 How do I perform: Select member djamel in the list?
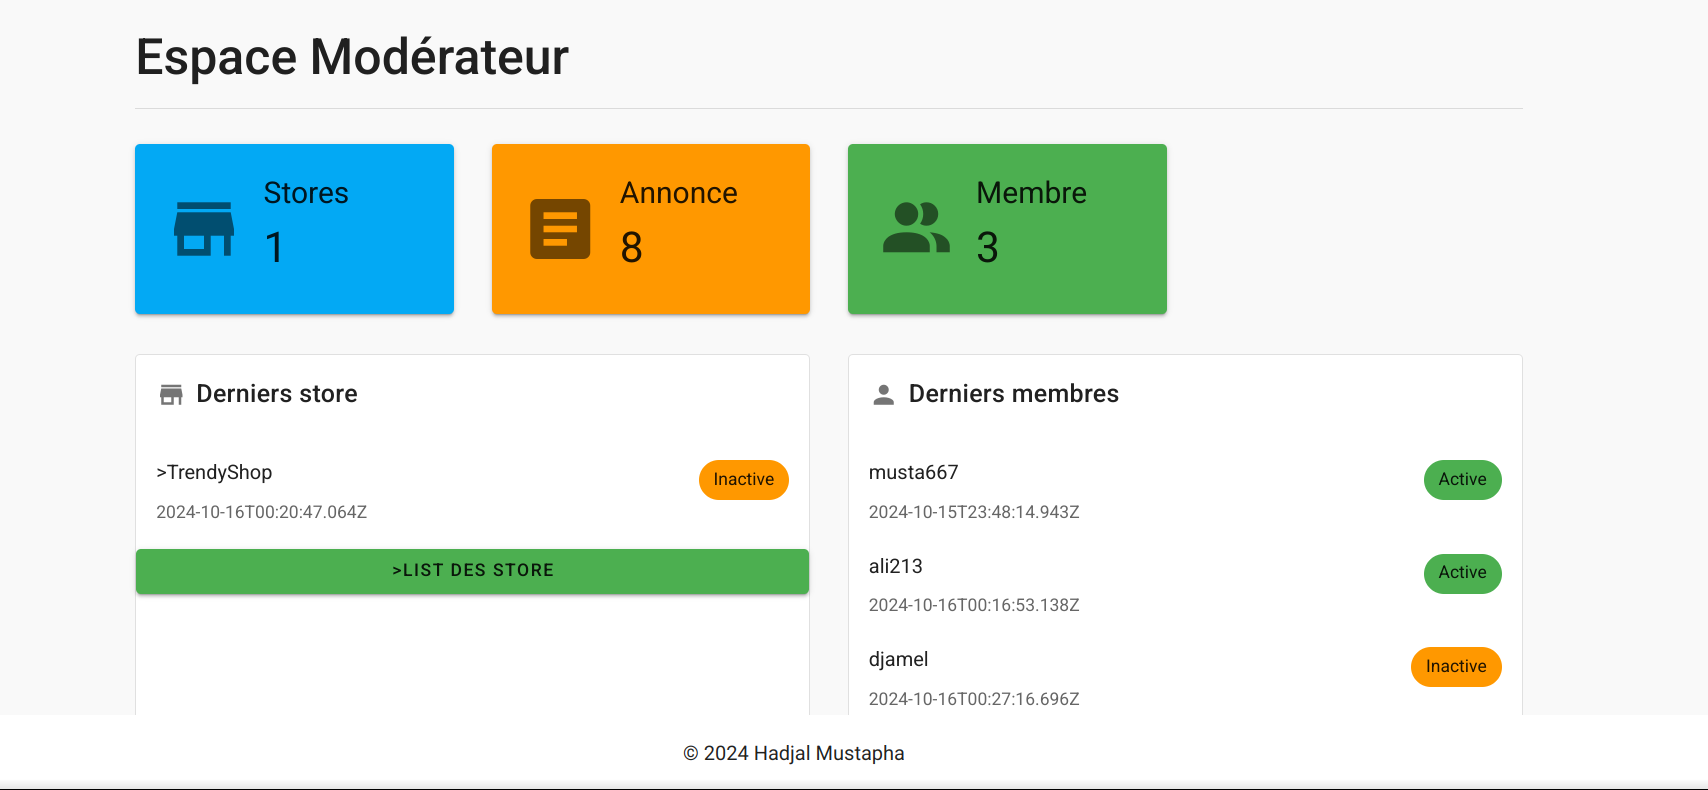[x=898, y=659]
